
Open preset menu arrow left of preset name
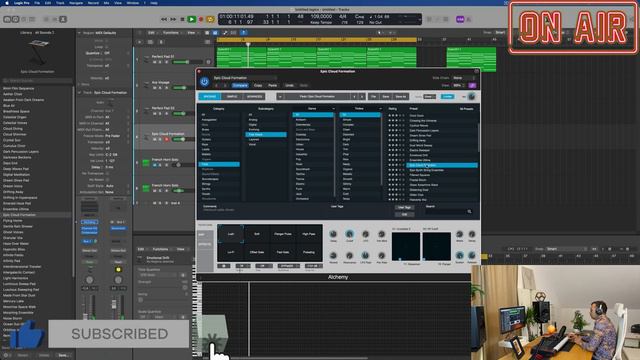point(280,96)
